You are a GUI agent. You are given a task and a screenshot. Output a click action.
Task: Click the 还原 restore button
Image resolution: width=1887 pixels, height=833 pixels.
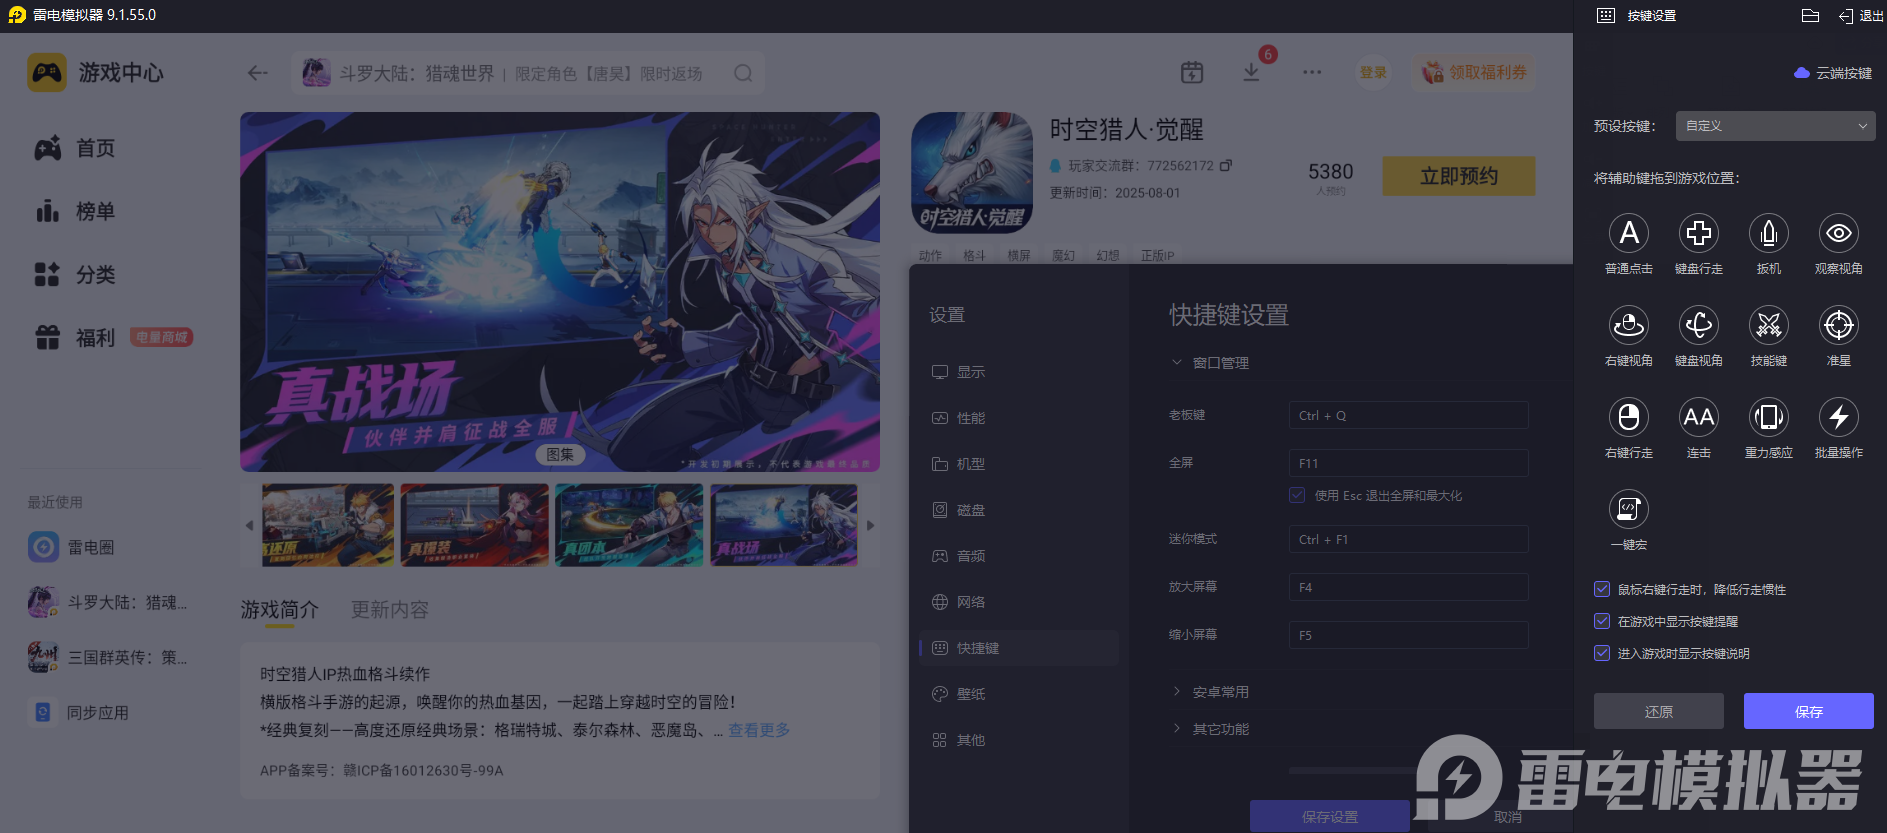pos(1659,711)
